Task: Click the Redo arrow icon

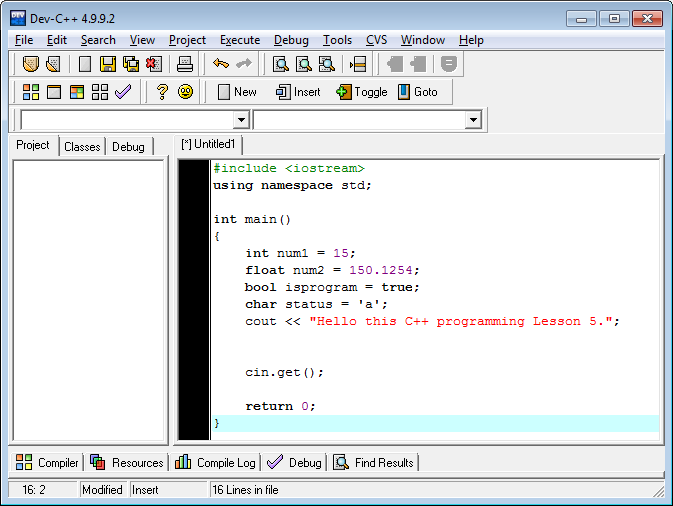Action: (x=244, y=64)
